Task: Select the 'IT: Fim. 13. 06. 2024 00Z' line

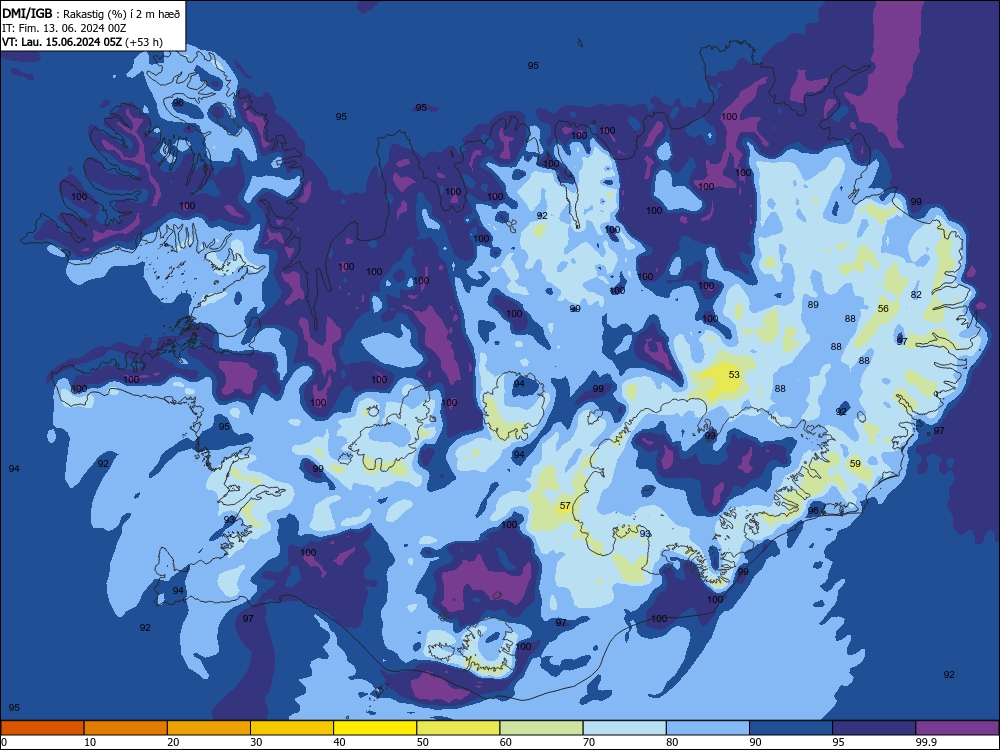Action: (x=64, y=28)
